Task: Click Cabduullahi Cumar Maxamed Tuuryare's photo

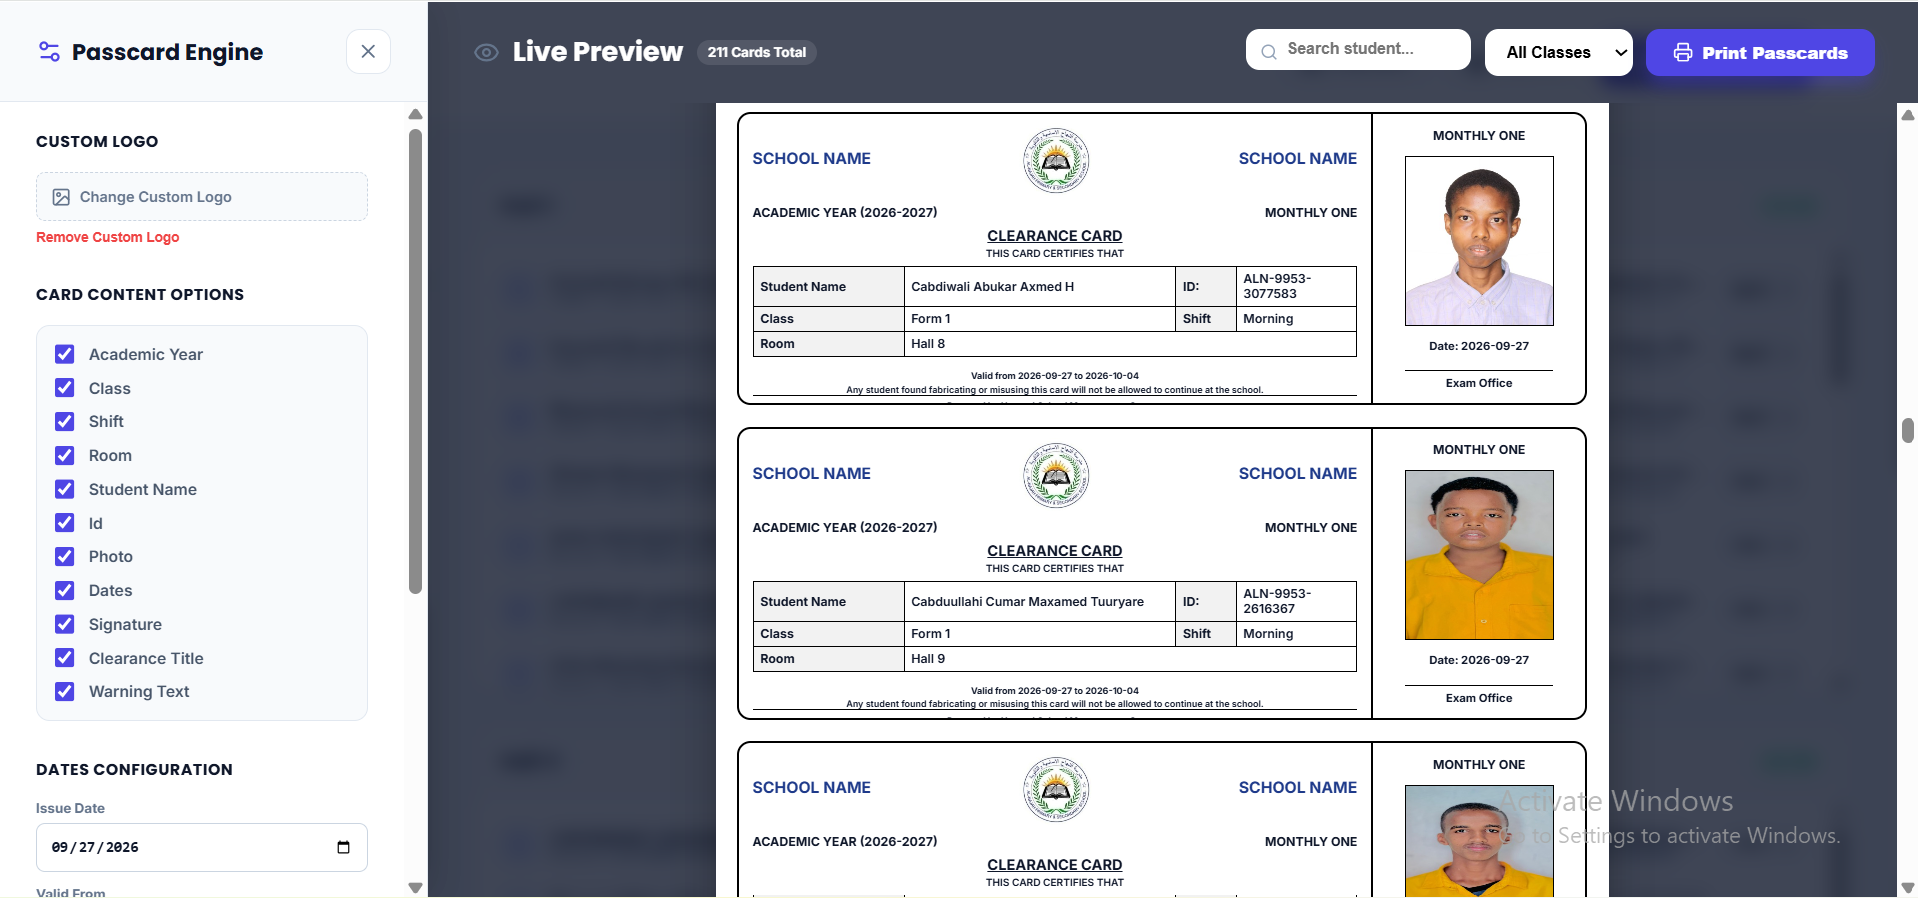Action: [x=1479, y=555]
